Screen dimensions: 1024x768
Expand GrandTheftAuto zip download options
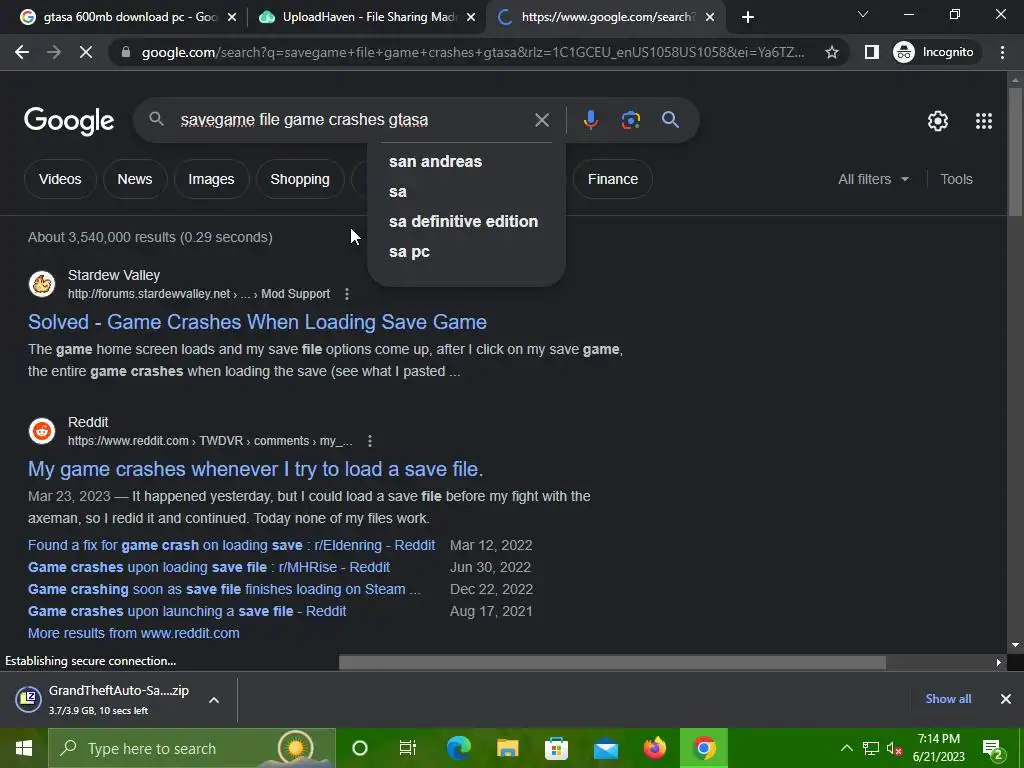pyautogui.click(x=214, y=700)
